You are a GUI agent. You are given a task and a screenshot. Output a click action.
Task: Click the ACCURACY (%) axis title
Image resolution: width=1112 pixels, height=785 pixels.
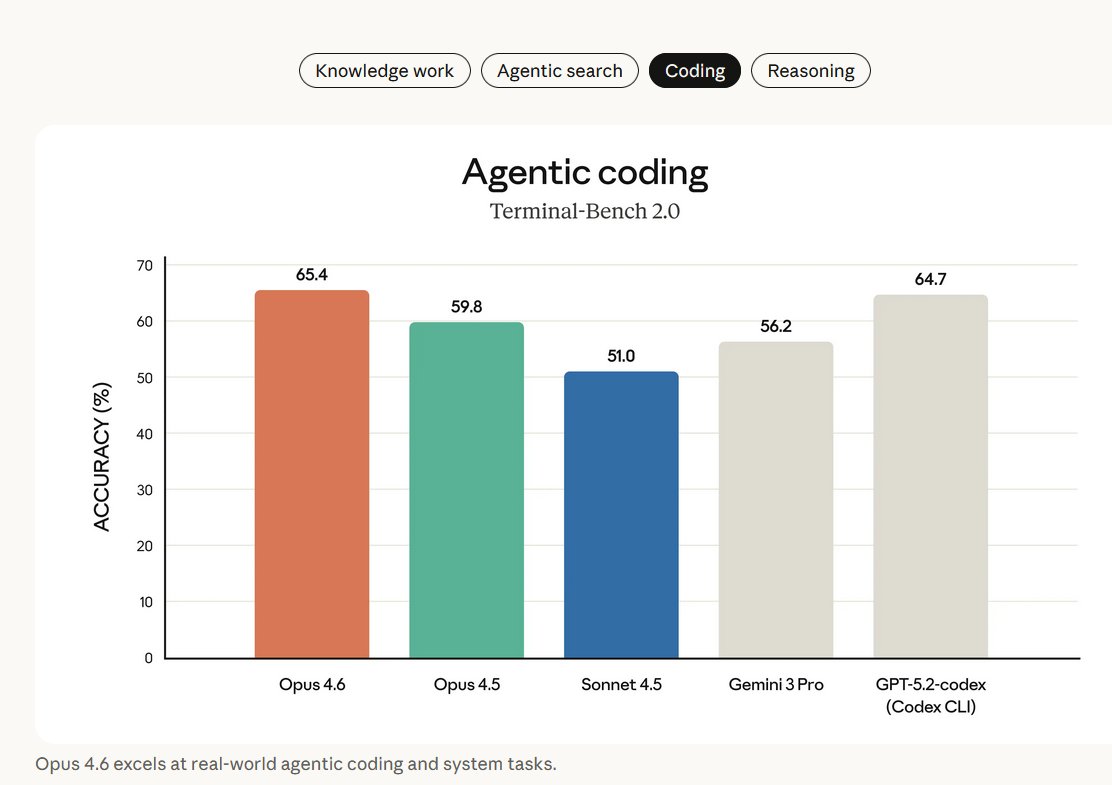[102, 458]
